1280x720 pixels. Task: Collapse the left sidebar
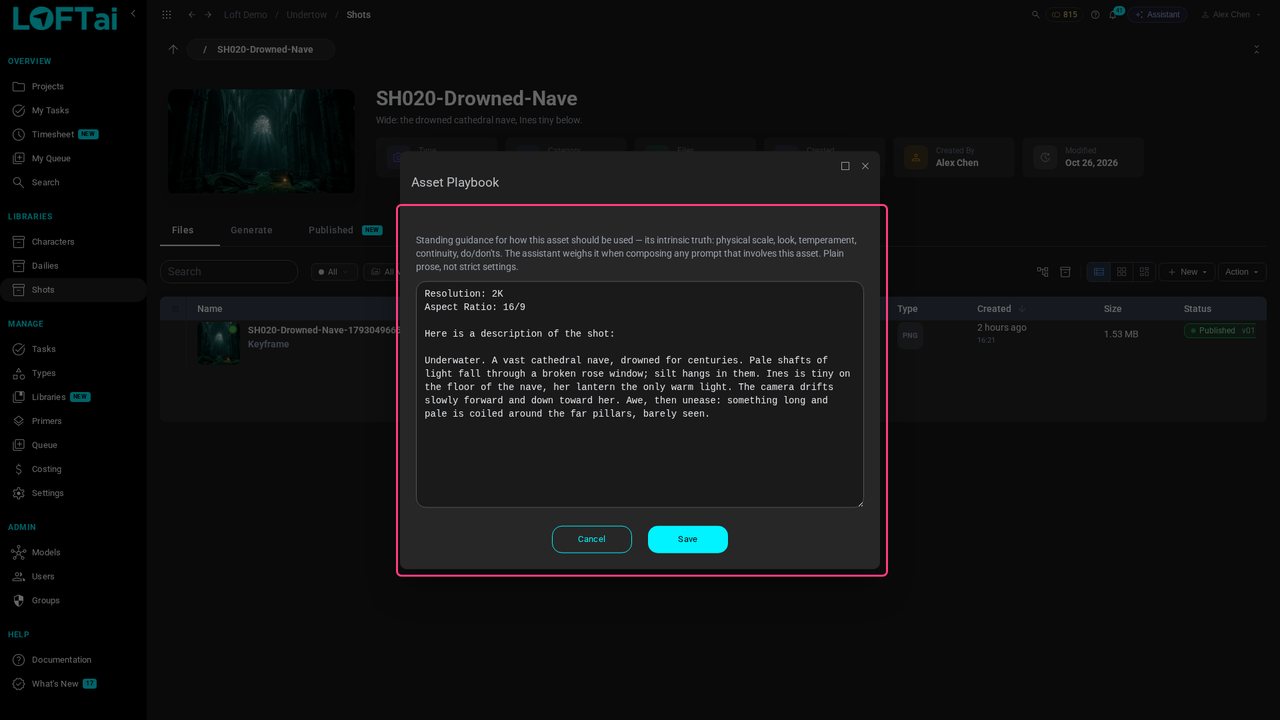click(x=133, y=13)
